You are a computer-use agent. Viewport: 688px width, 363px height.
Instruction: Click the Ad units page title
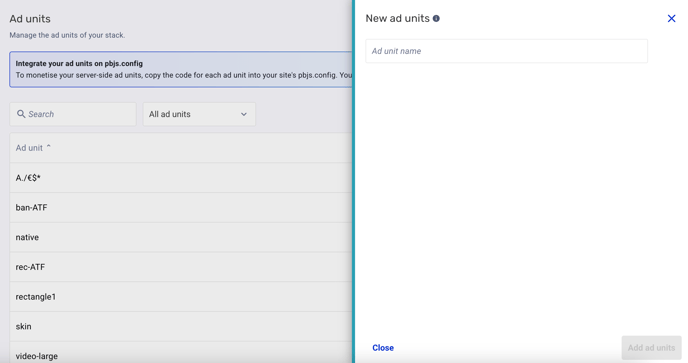[30, 19]
